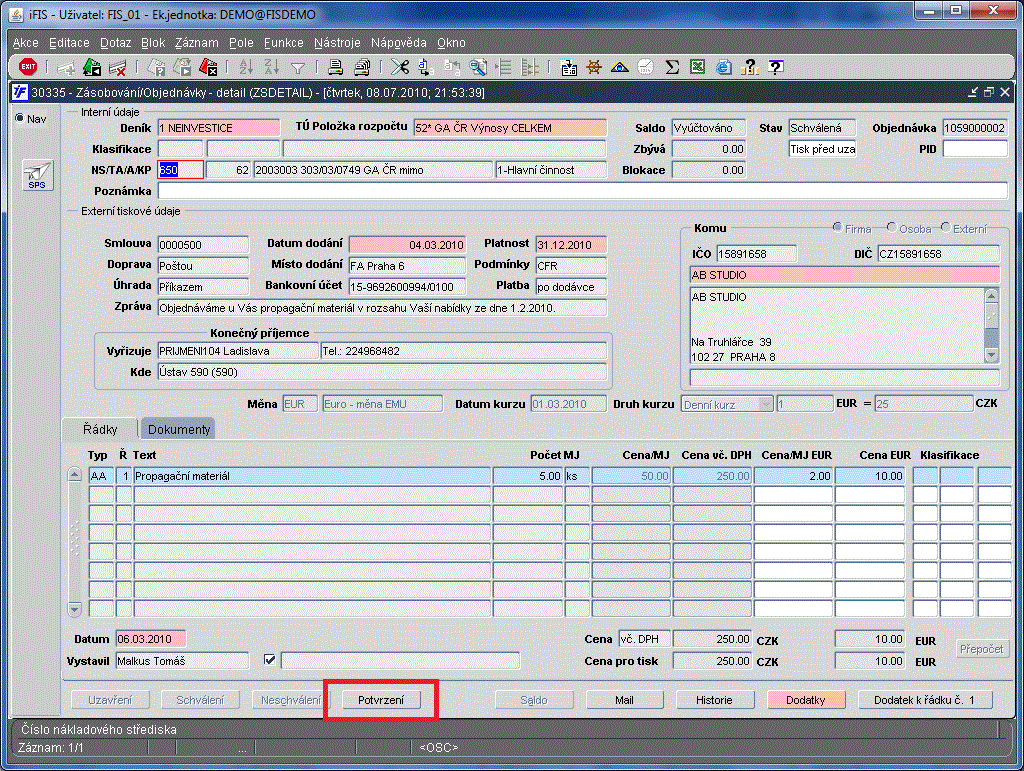Select the Nav radio button
1024x771 pixels.
(x=20, y=118)
